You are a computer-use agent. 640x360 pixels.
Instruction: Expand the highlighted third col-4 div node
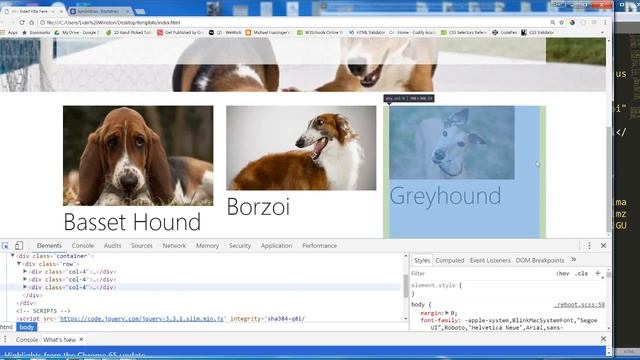tap(25, 287)
